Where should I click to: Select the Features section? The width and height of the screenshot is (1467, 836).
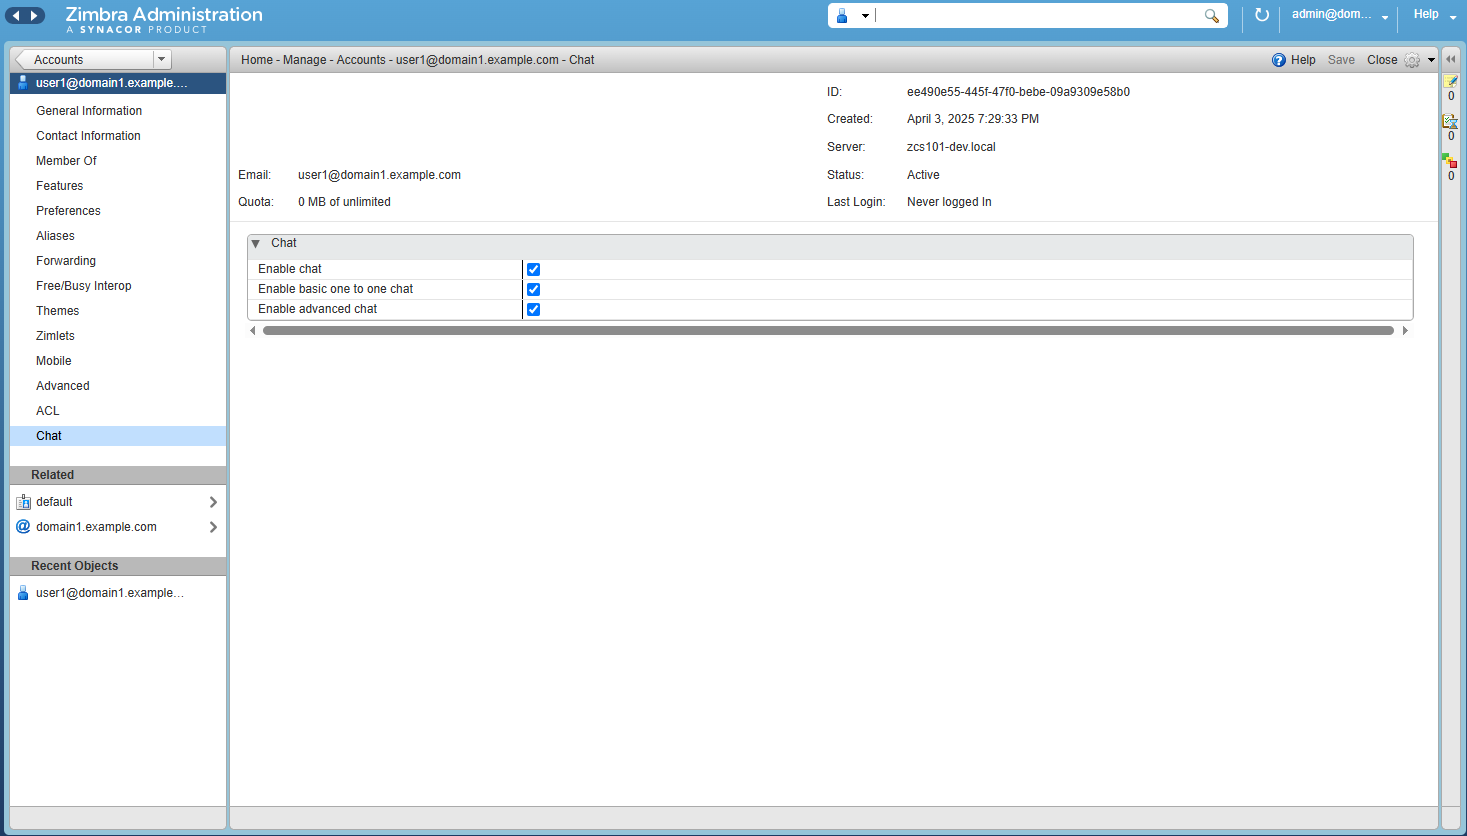point(59,186)
